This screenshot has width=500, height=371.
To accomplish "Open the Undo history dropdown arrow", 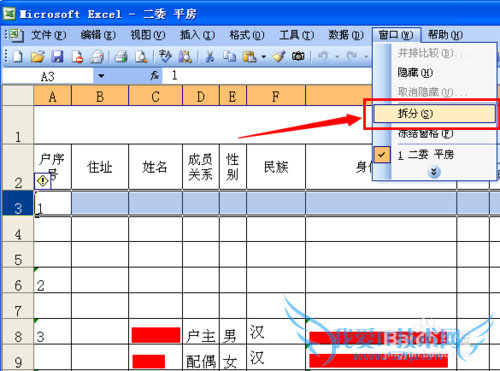I will click(337, 57).
